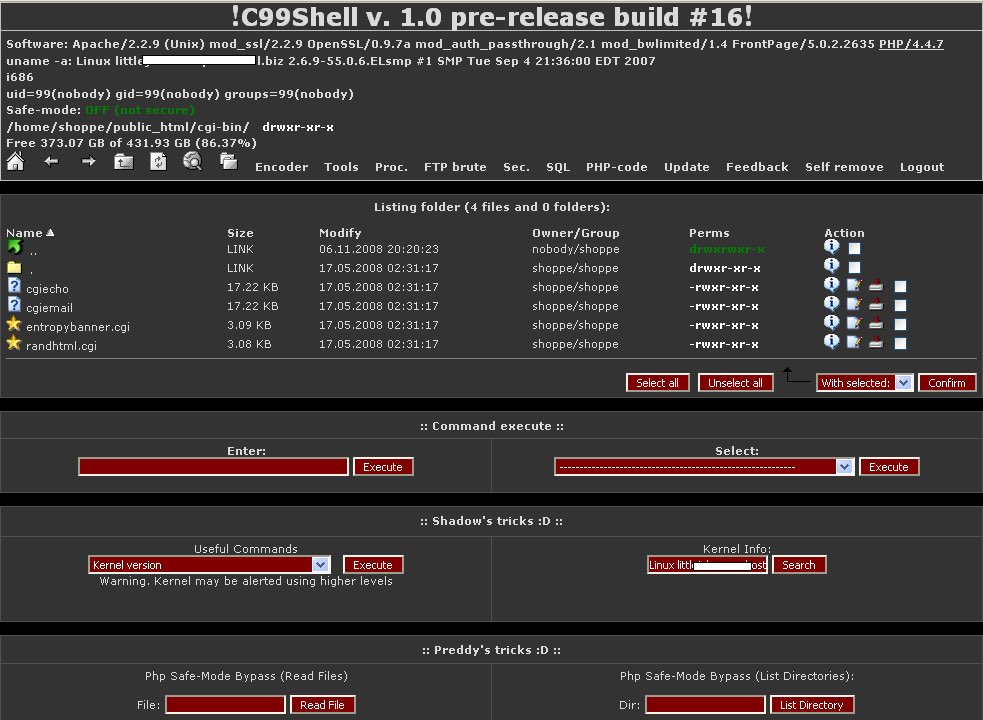Viewport: 983px width, 720px height.
Task: Tick the checkbox for the '..' row
Action: [854, 248]
